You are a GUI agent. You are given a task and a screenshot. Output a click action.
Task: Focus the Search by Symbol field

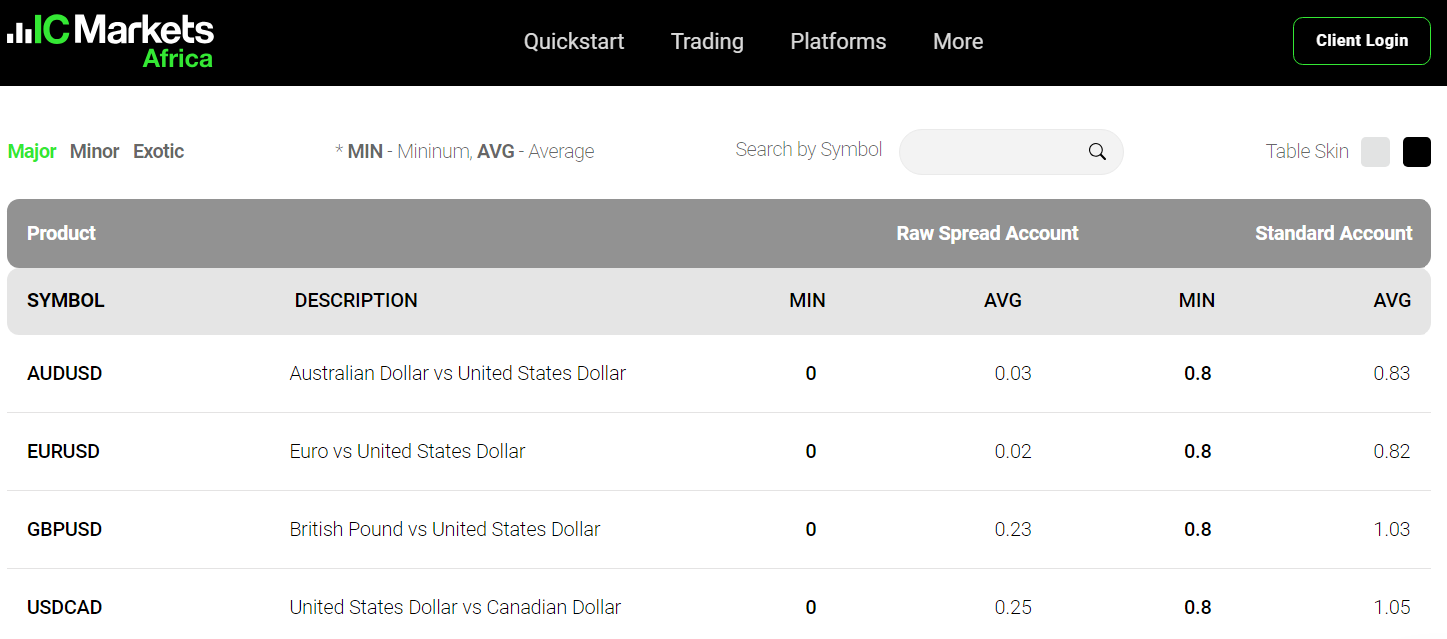point(990,152)
